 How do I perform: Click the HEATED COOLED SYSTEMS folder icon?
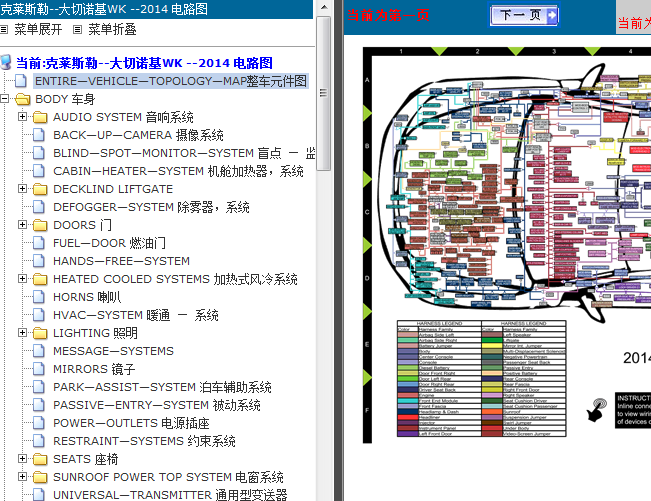[40, 279]
